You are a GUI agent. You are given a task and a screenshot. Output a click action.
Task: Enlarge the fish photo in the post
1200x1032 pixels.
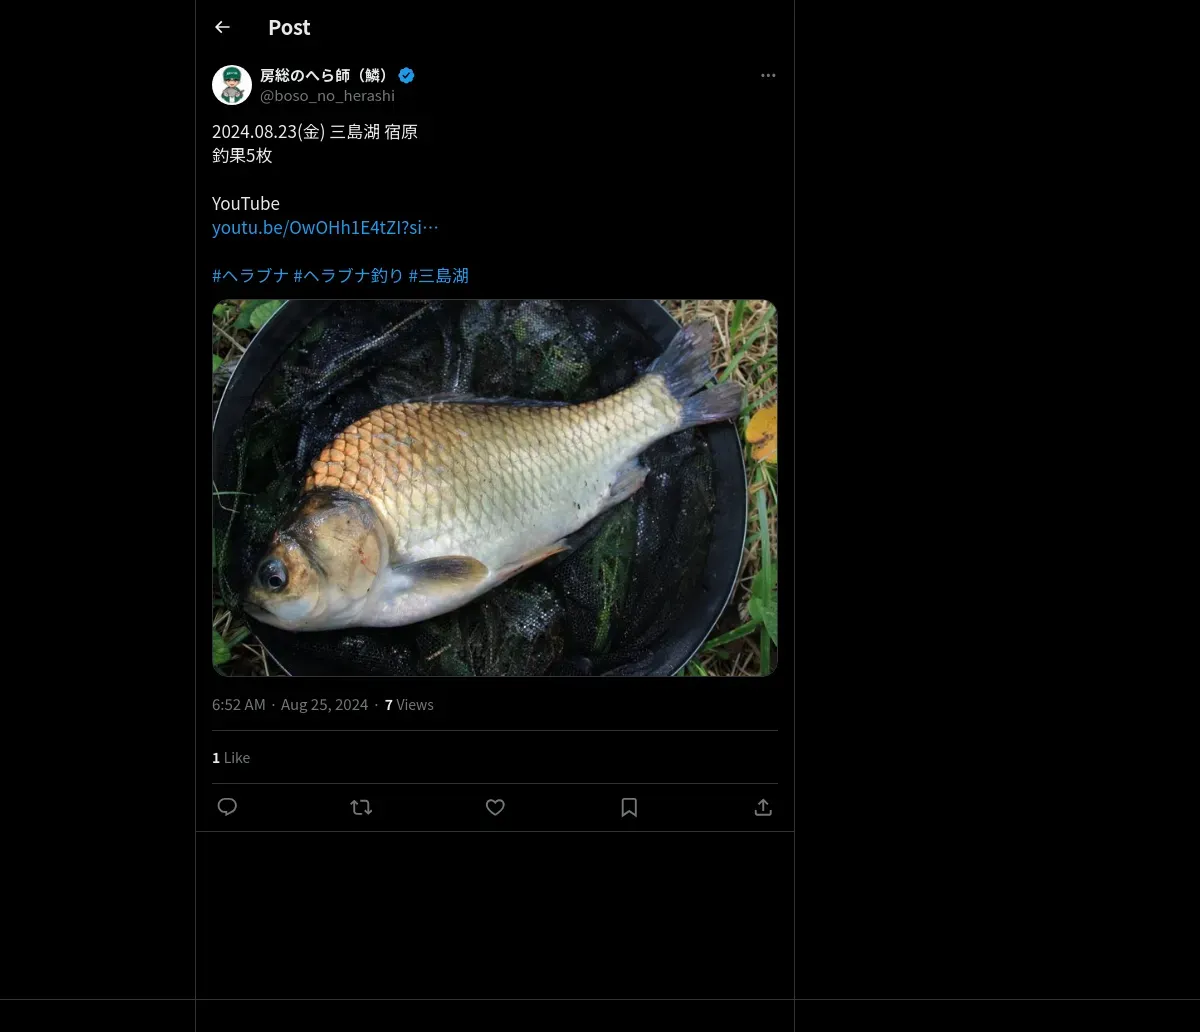(494, 487)
